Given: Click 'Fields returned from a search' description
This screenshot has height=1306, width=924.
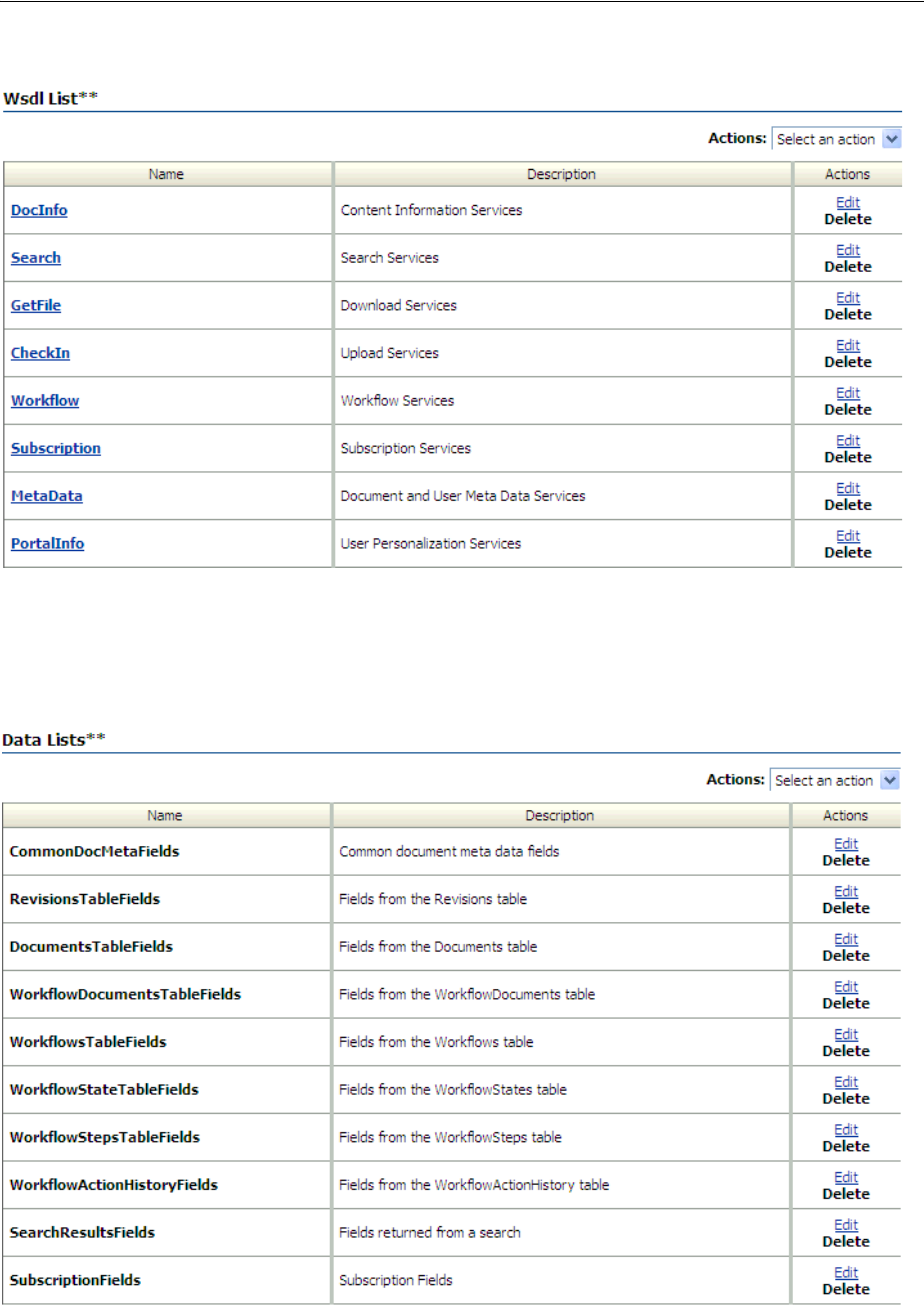Looking at the screenshot, I should coord(430,1232).
